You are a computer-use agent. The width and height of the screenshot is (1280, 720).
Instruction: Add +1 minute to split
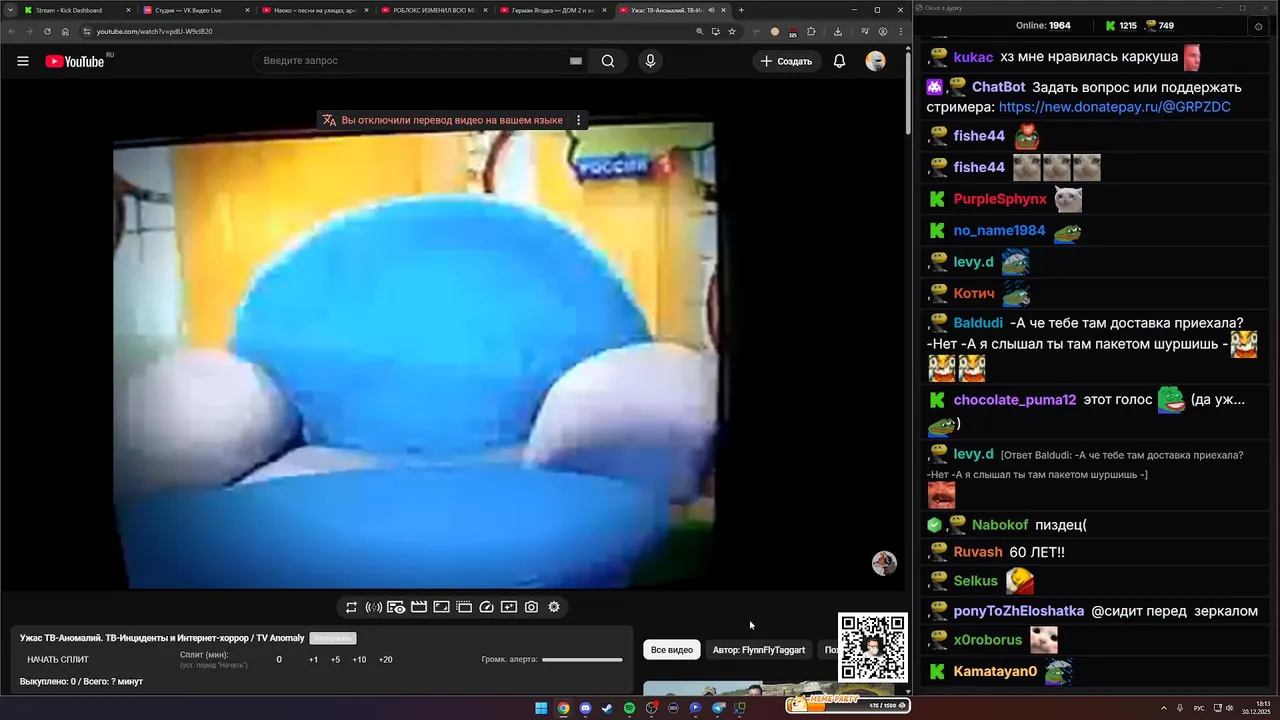click(x=313, y=660)
